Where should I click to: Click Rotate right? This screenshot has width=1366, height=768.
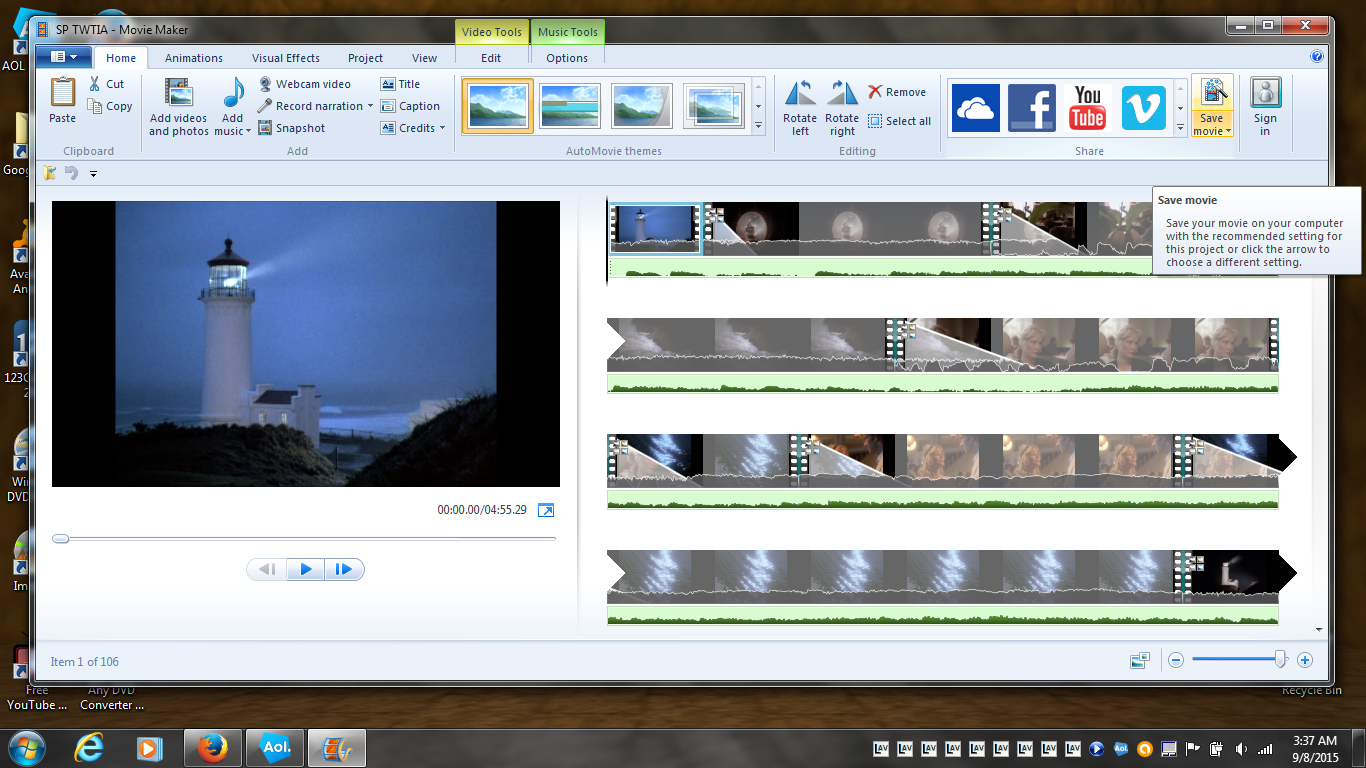tap(842, 108)
